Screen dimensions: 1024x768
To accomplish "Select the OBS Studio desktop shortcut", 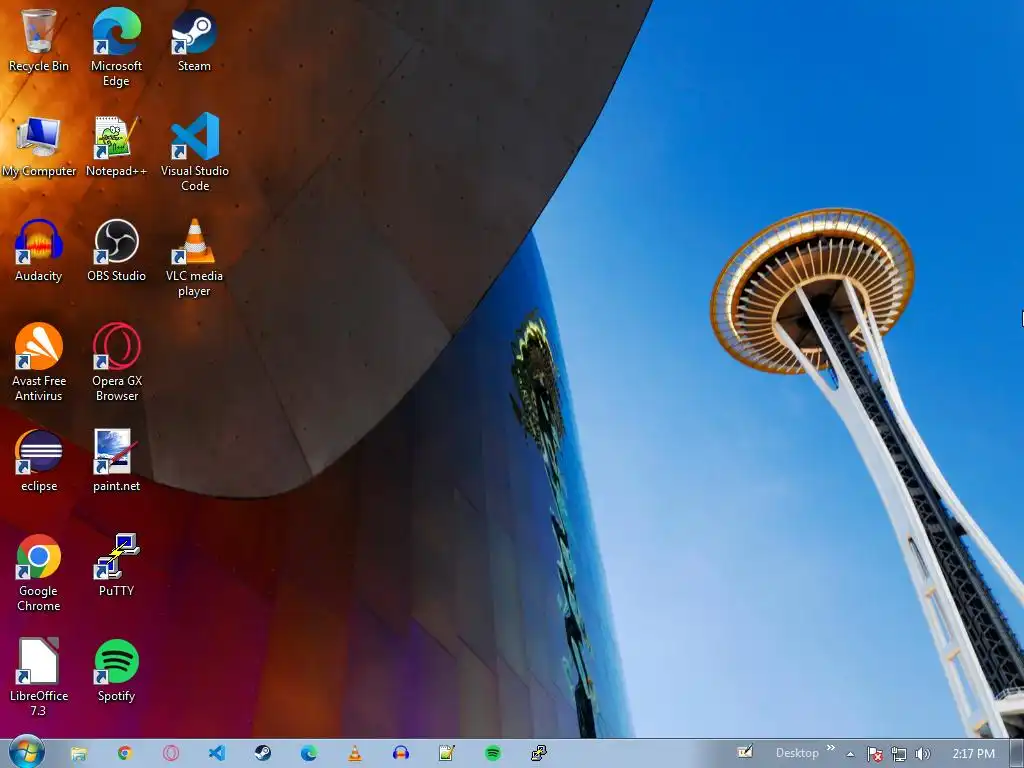I will coord(116,249).
